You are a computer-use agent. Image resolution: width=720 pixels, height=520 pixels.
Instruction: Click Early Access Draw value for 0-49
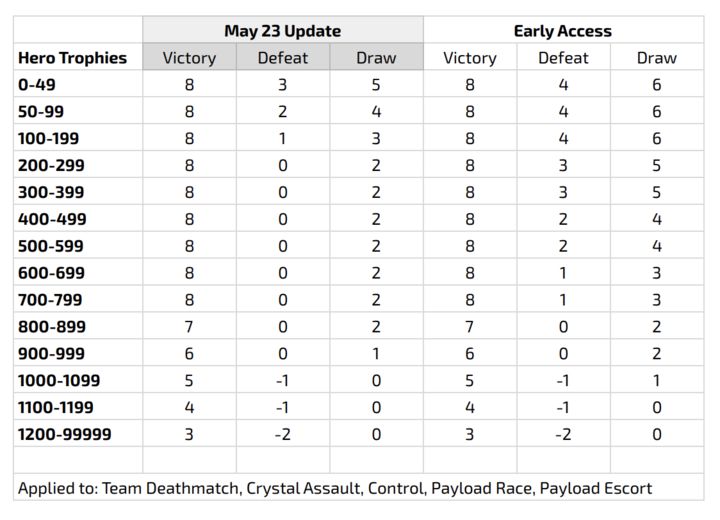pos(657,85)
